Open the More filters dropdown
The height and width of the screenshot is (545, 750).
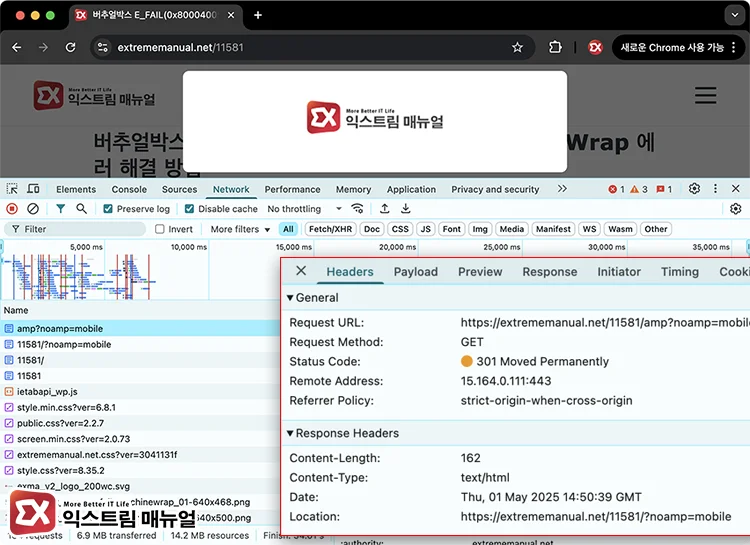click(x=240, y=229)
